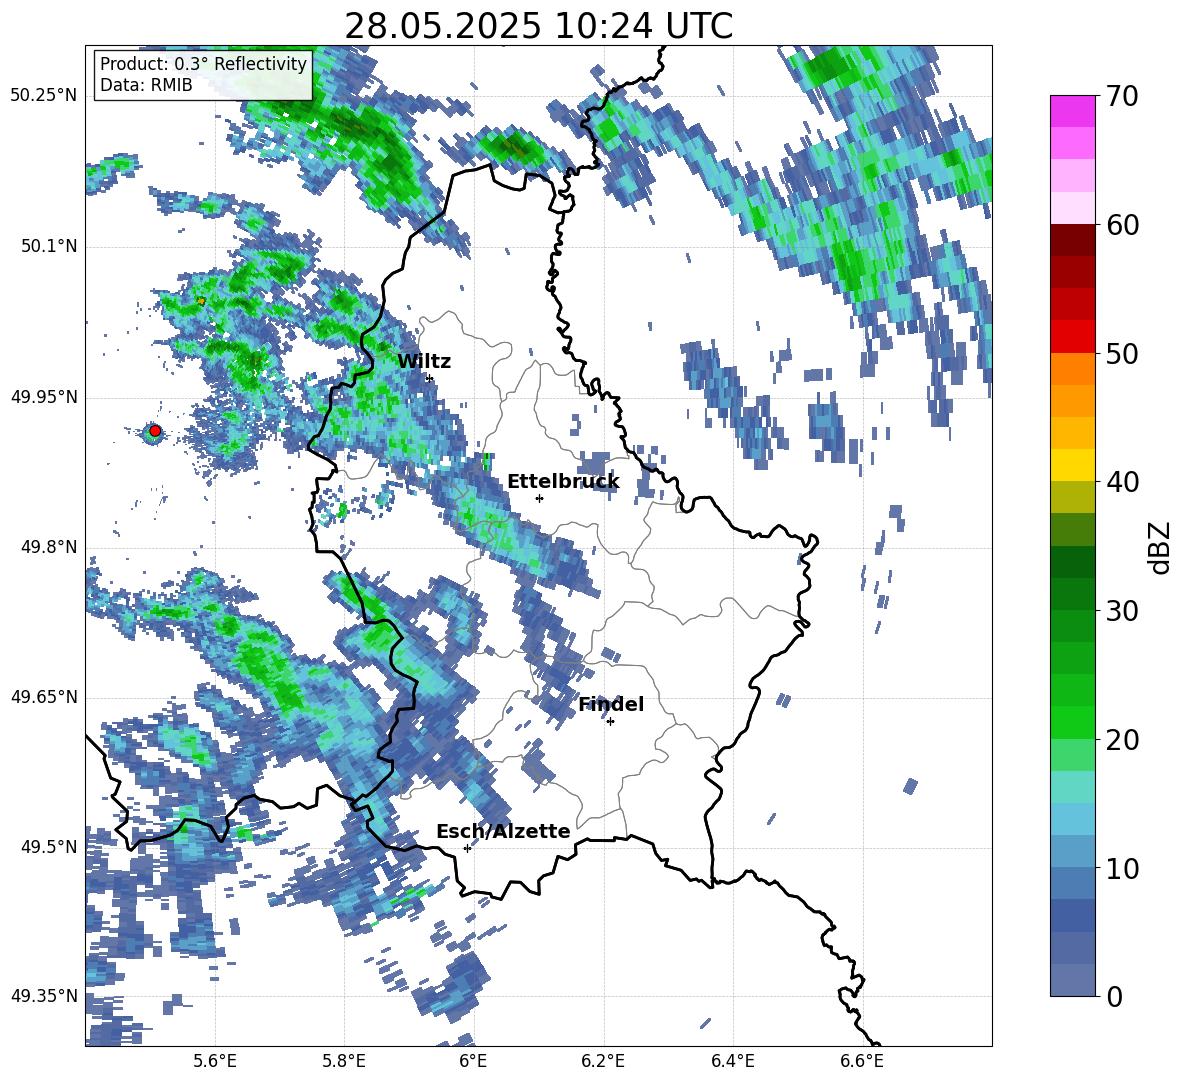Click the colorbar 40 tick label

(1122, 482)
